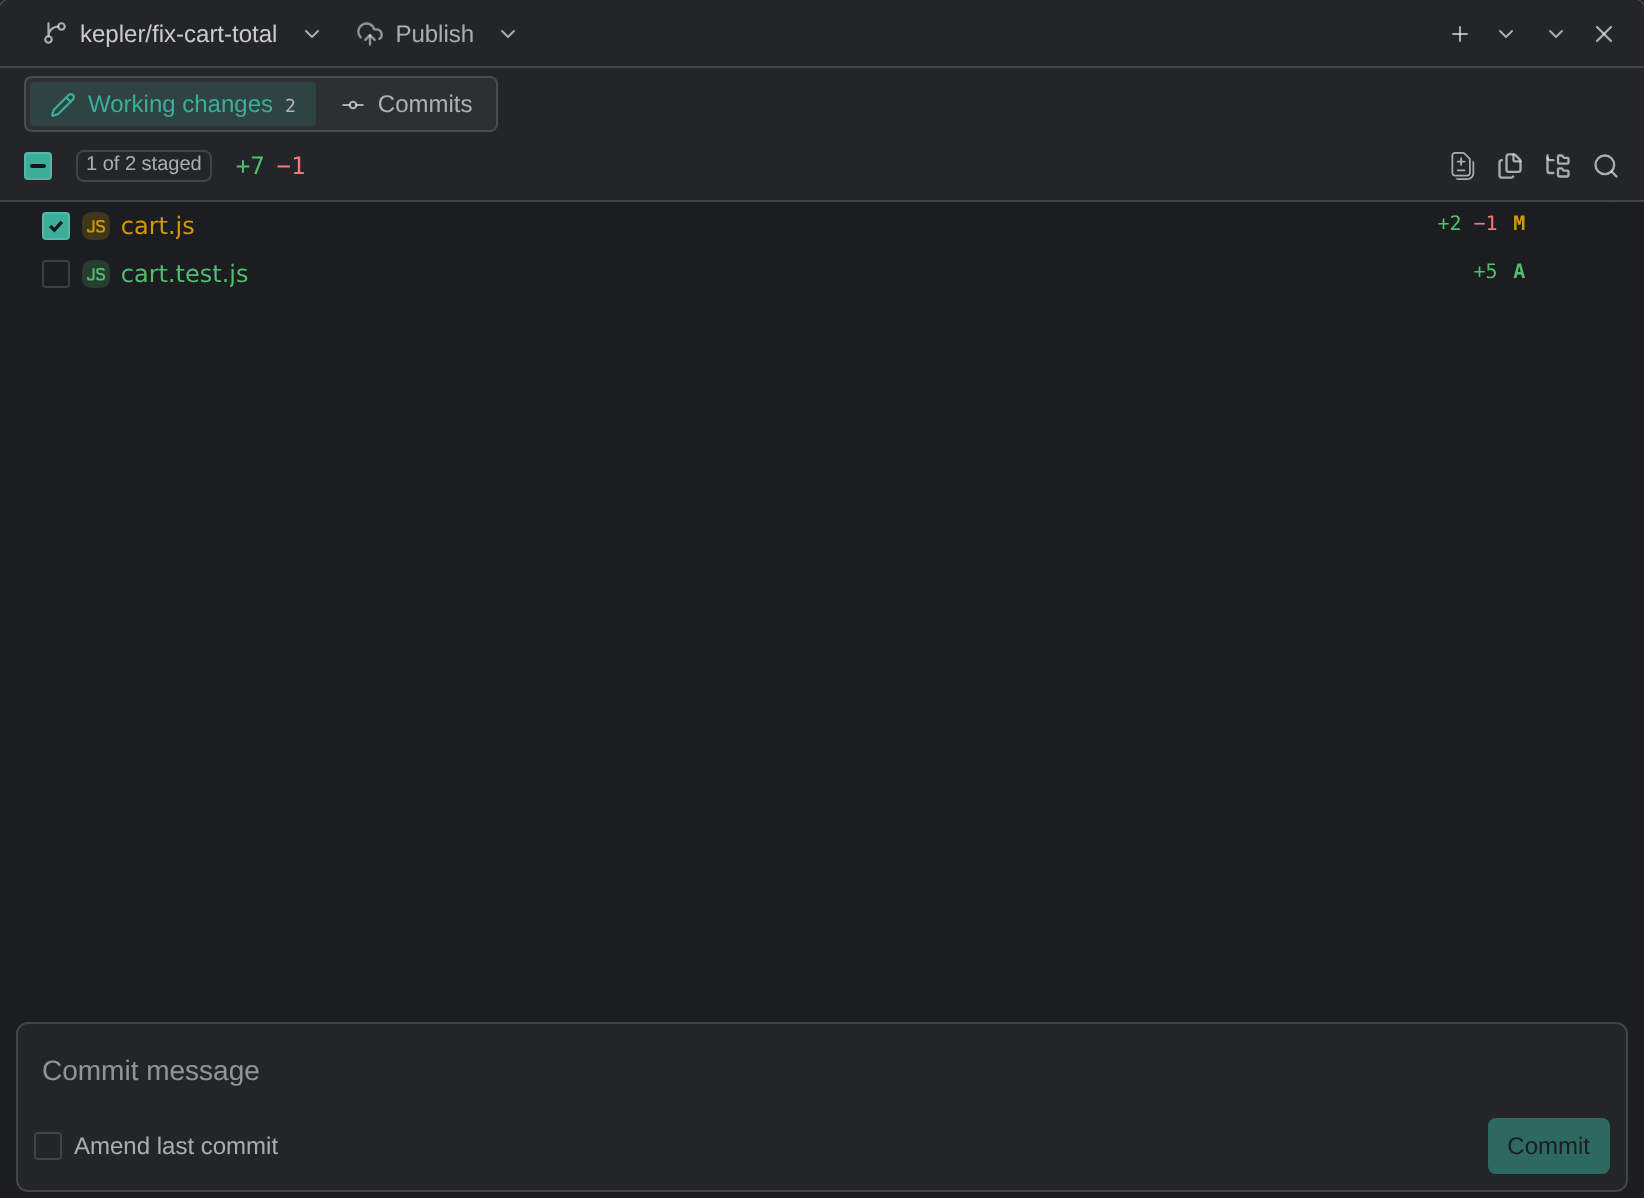The height and width of the screenshot is (1198, 1644).
Task: Click the plus icon in top bar
Action: coord(1460,34)
